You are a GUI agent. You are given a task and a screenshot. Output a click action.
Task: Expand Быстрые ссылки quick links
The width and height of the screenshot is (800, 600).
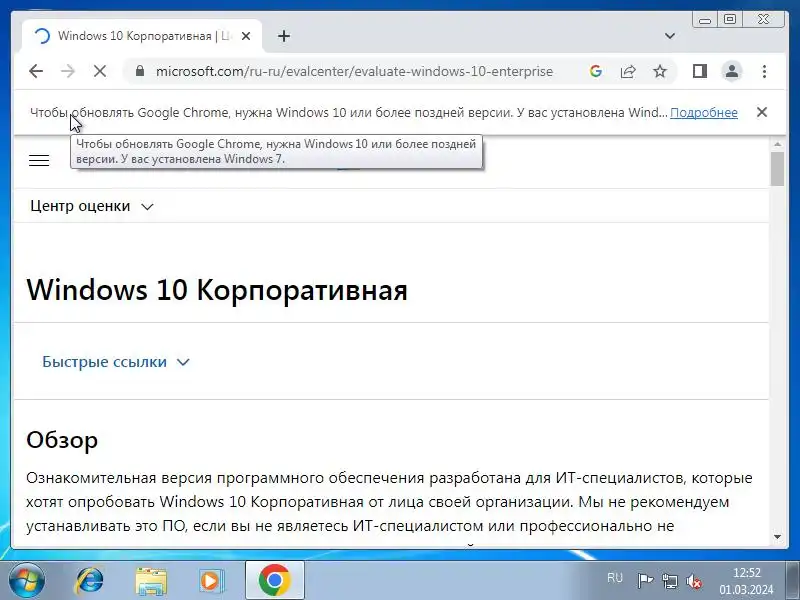tap(116, 362)
